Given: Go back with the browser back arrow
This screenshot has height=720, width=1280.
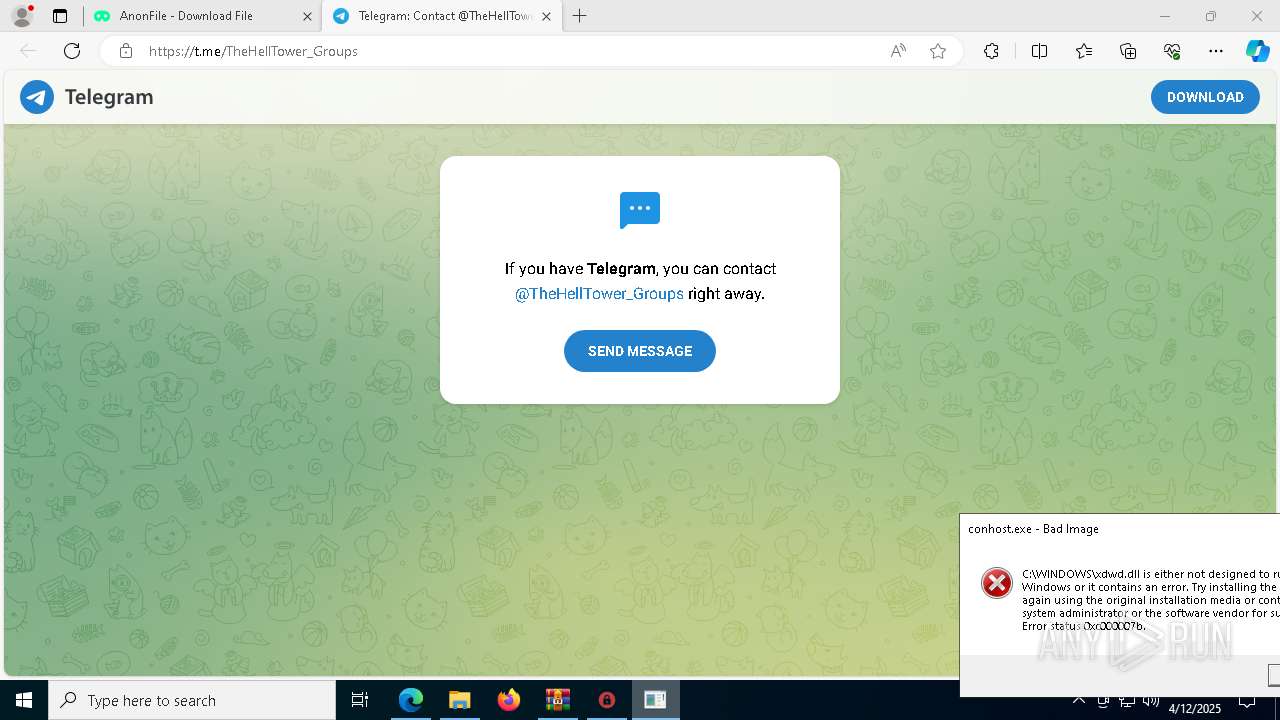Looking at the screenshot, I should [x=28, y=51].
